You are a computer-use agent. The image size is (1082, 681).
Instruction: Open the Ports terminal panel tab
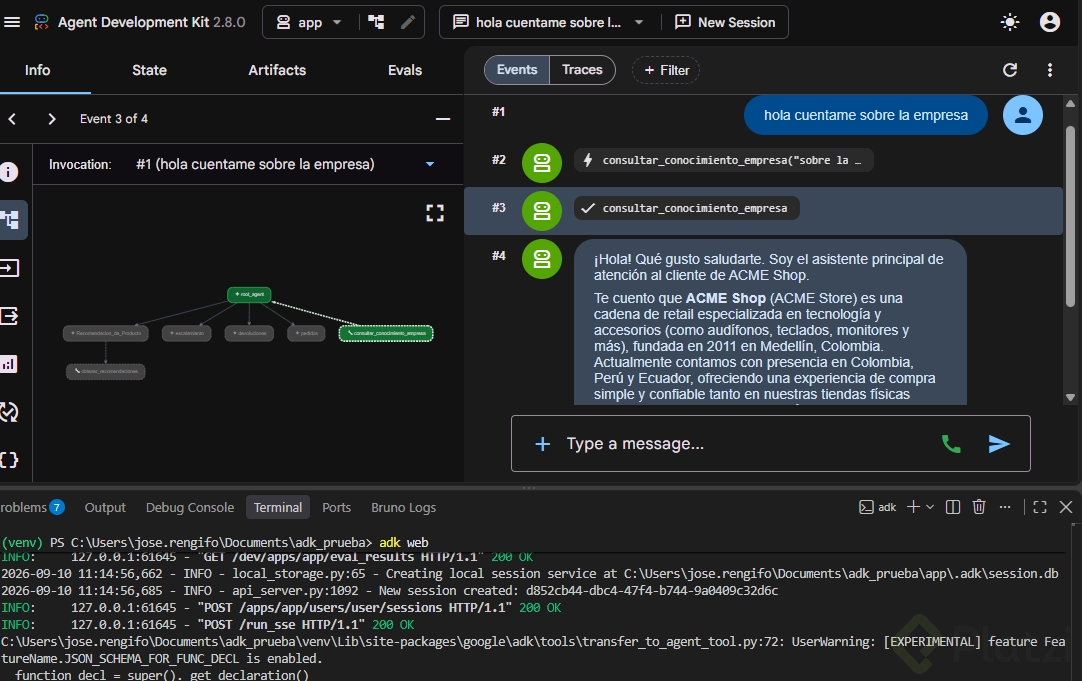[x=337, y=507]
